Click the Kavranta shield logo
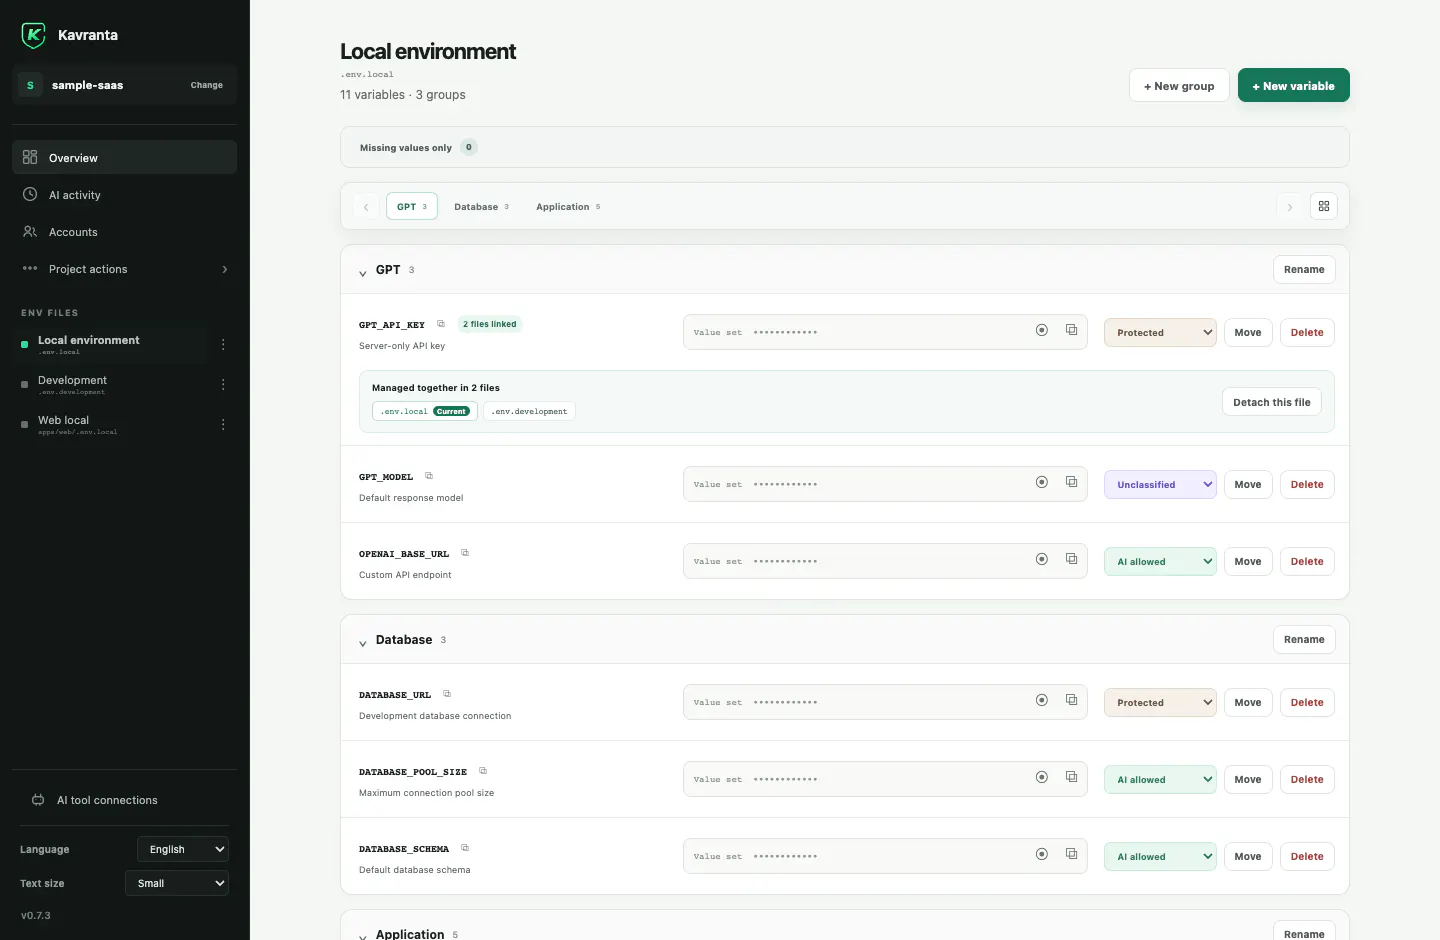The height and width of the screenshot is (940, 1440). tap(33, 35)
